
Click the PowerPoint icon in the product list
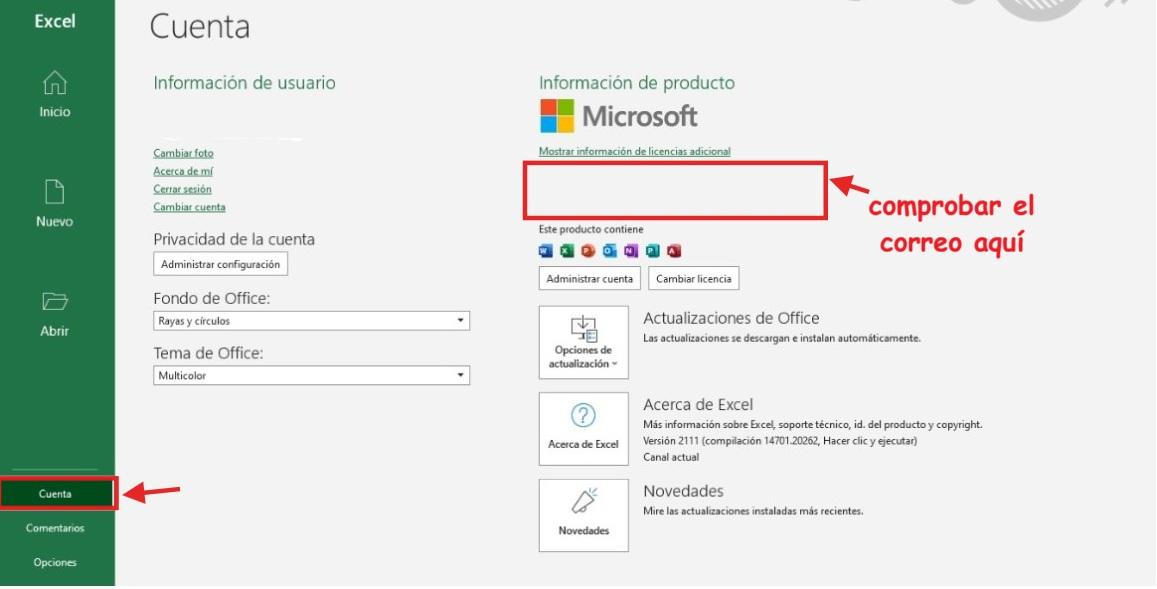click(x=588, y=251)
